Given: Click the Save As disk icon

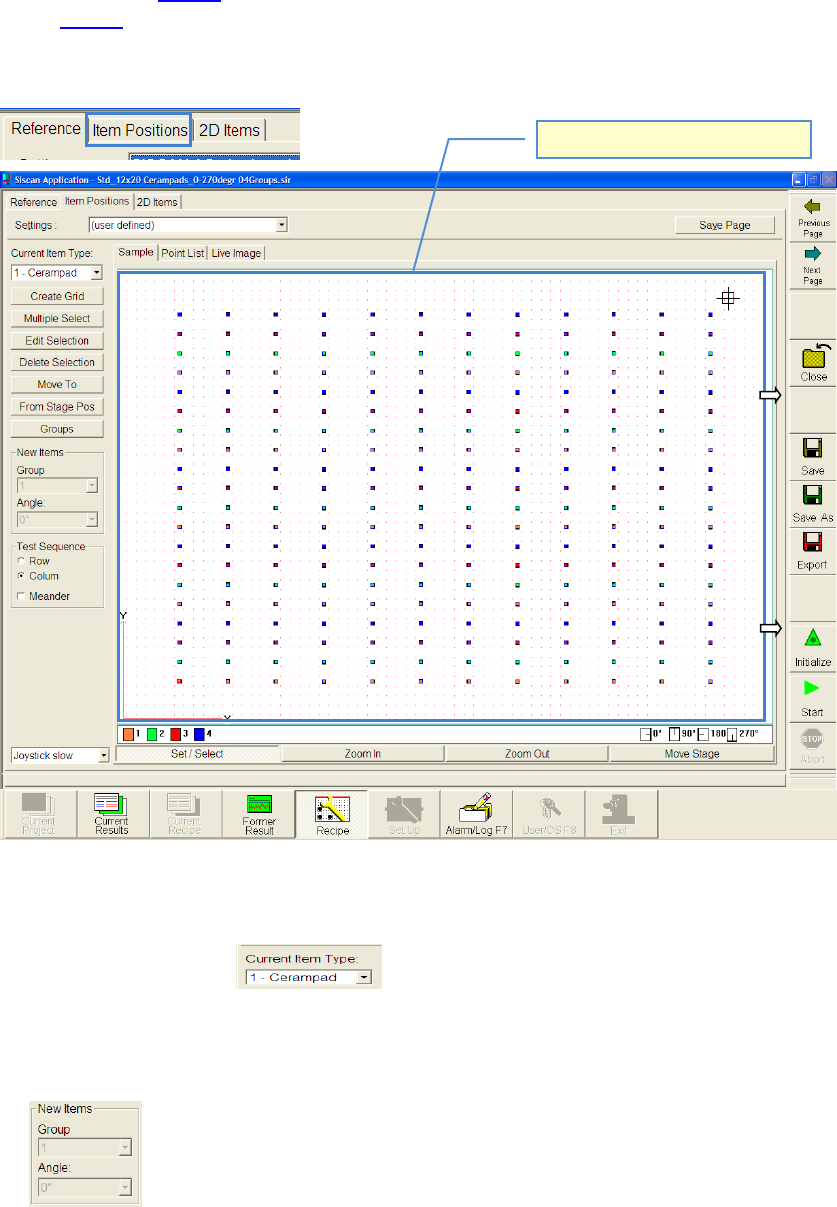Looking at the screenshot, I should 813,496.
